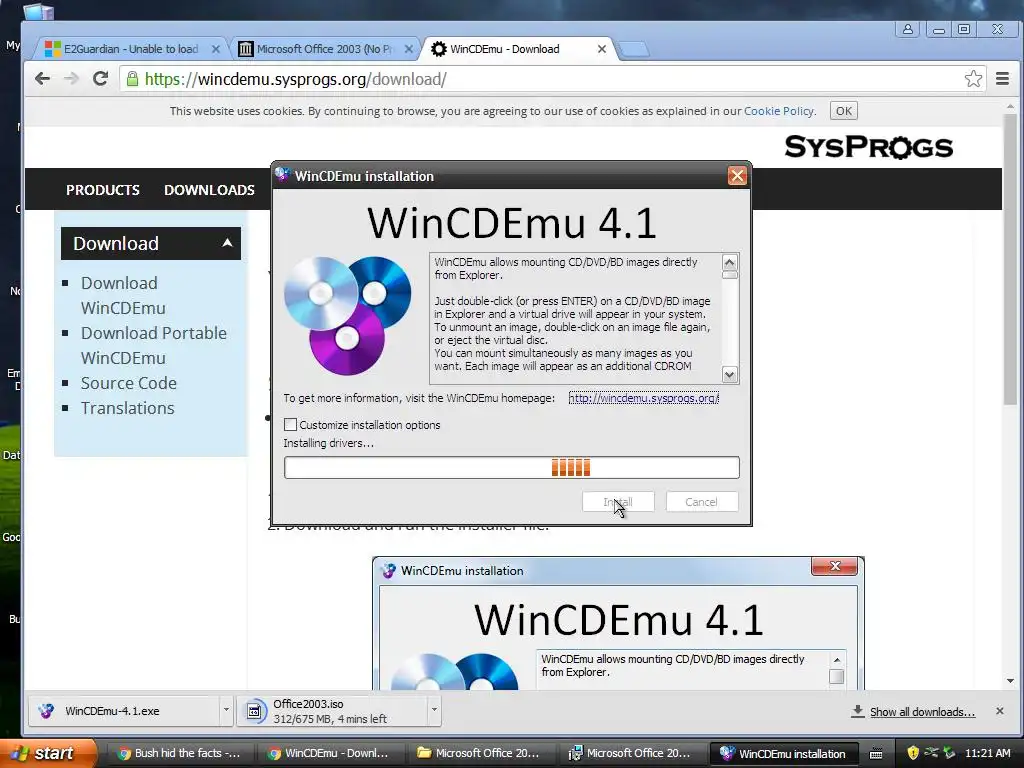Open wincdemu.sysprogs.org homepage link in installer
This screenshot has height=768, width=1024.
(643, 398)
